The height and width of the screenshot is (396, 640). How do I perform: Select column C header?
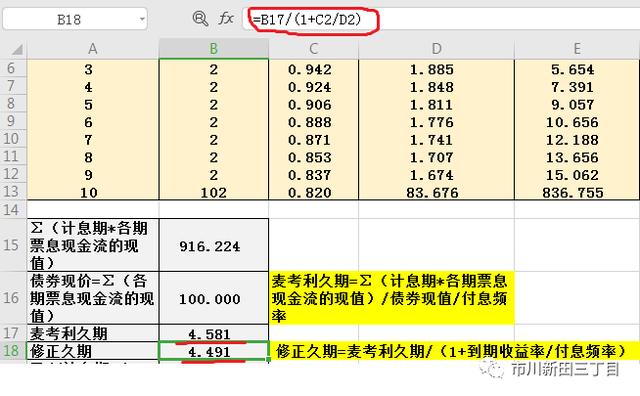313,49
